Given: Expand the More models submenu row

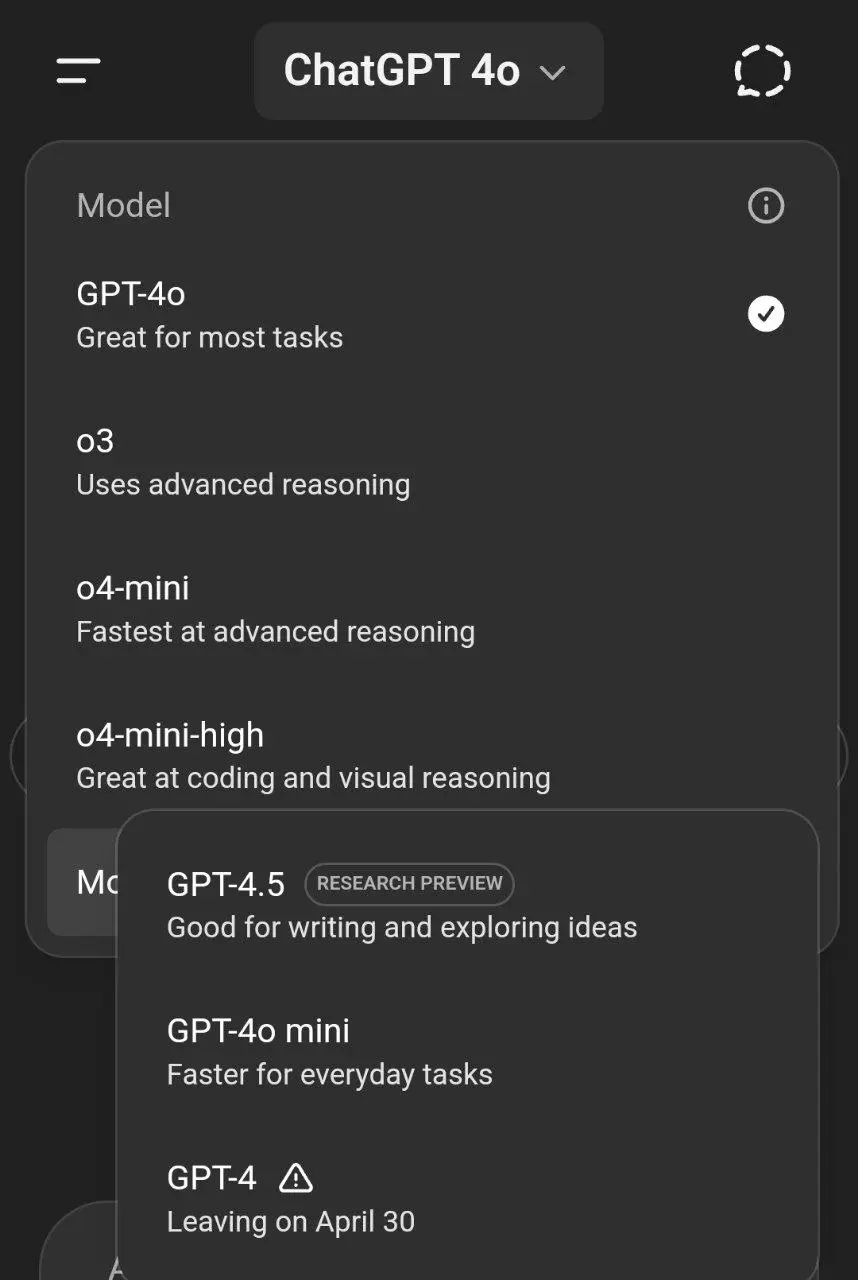Looking at the screenshot, I should pyautogui.click(x=82, y=882).
